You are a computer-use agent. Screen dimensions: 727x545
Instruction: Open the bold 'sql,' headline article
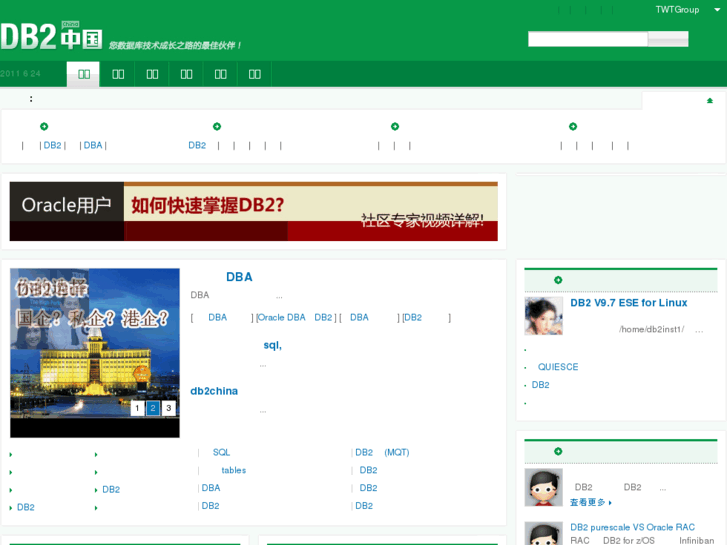coord(273,345)
